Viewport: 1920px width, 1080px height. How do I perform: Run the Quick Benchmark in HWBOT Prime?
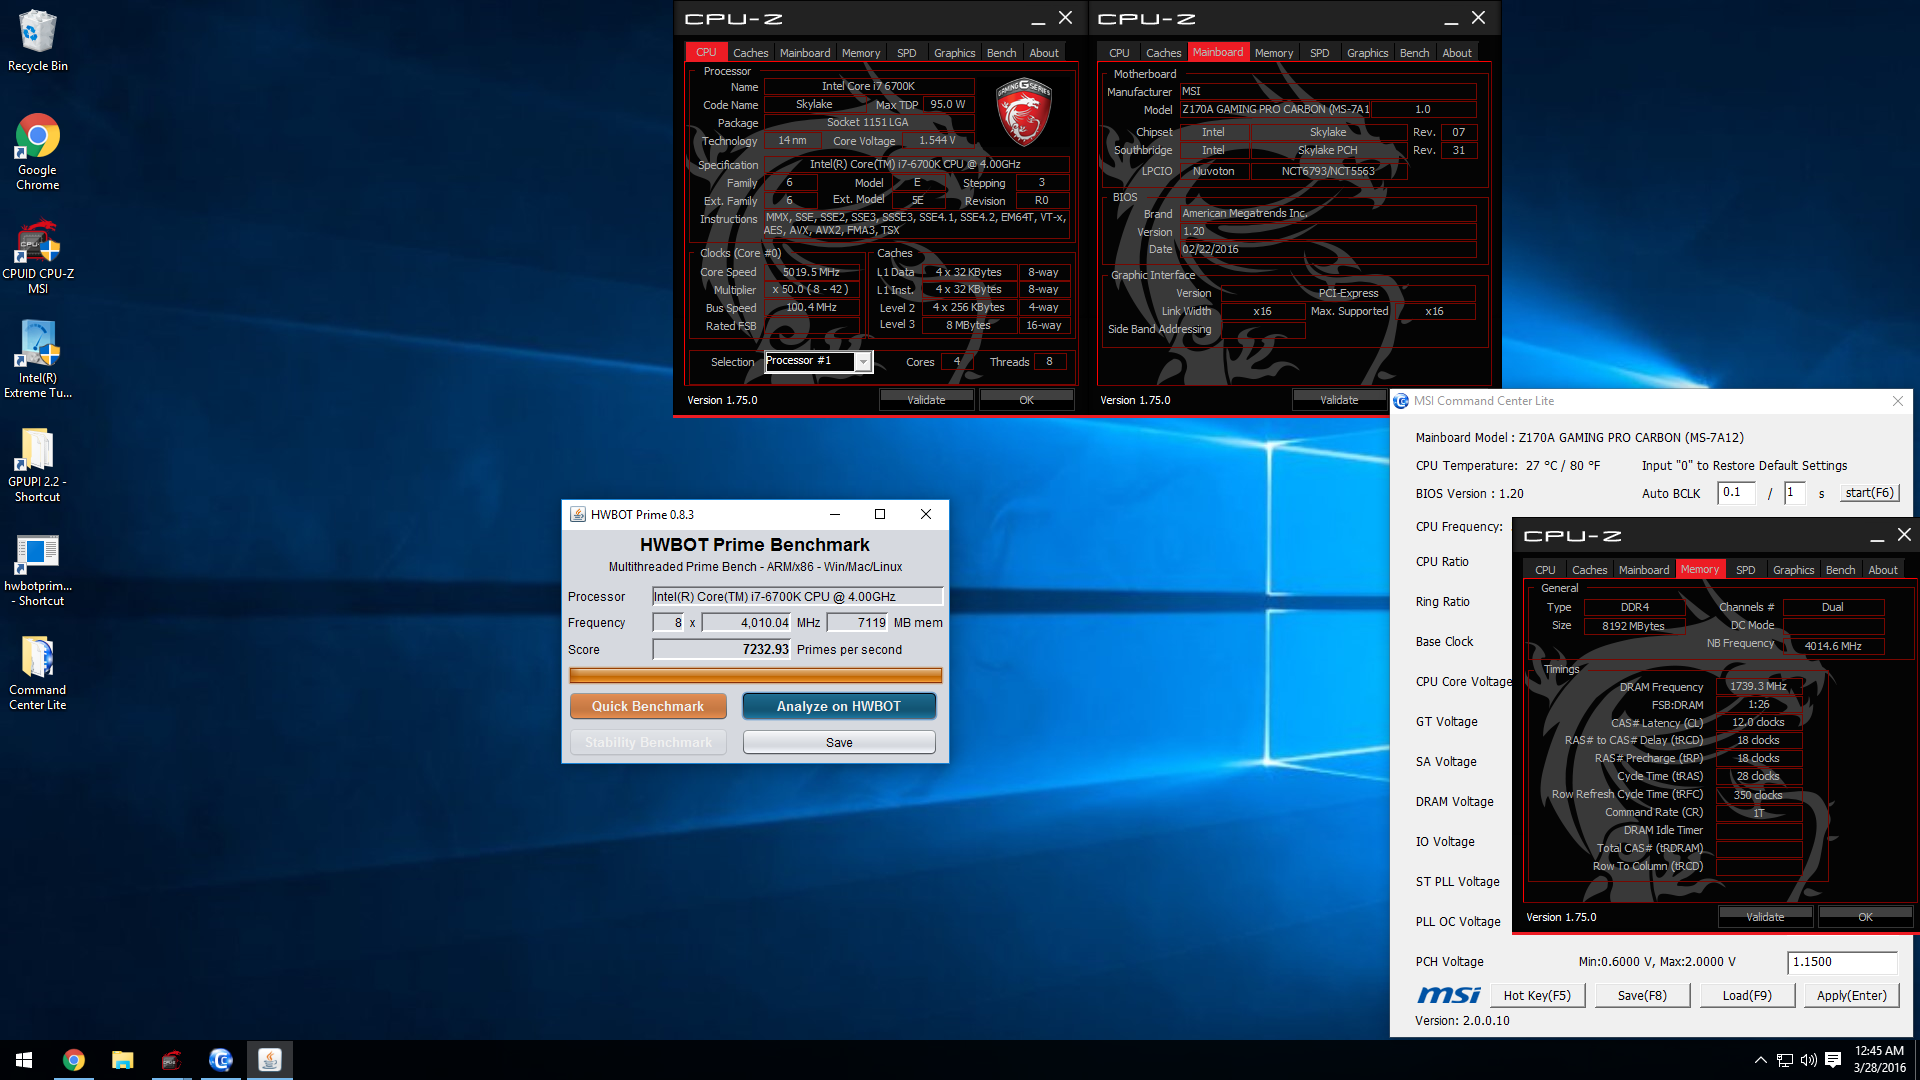point(648,706)
